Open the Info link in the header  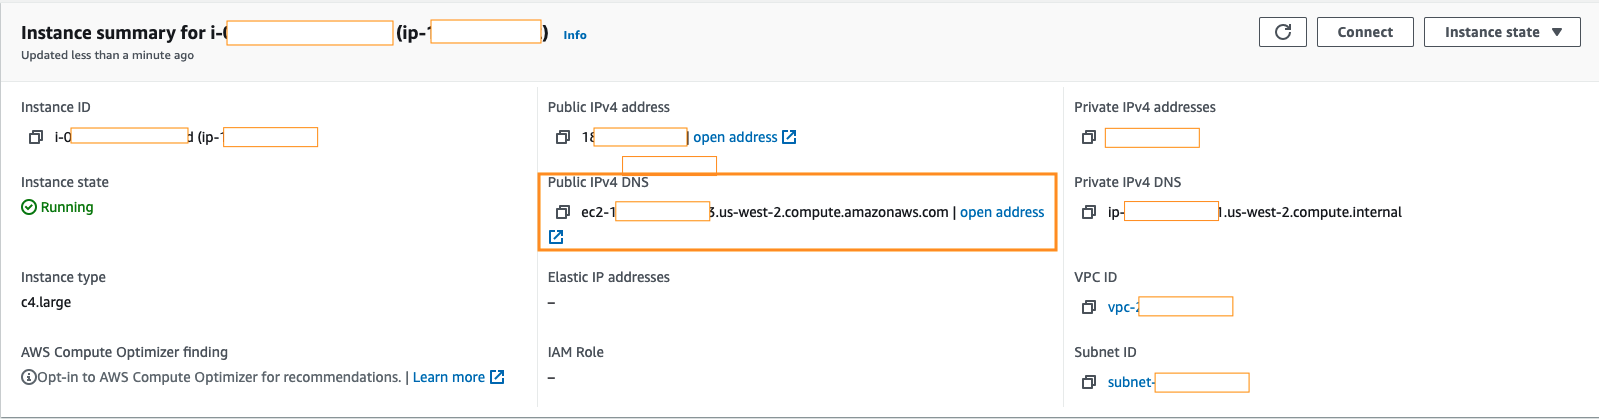click(575, 35)
